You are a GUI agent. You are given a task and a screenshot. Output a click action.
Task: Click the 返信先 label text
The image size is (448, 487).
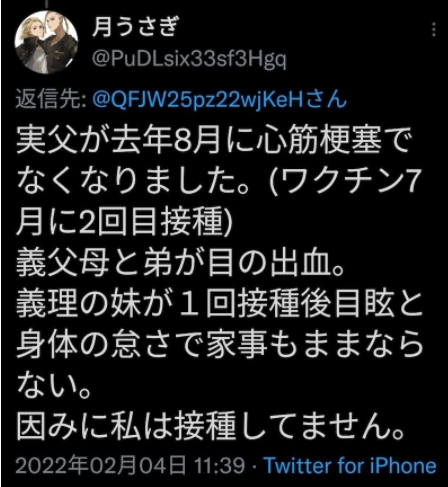(x=51, y=99)
